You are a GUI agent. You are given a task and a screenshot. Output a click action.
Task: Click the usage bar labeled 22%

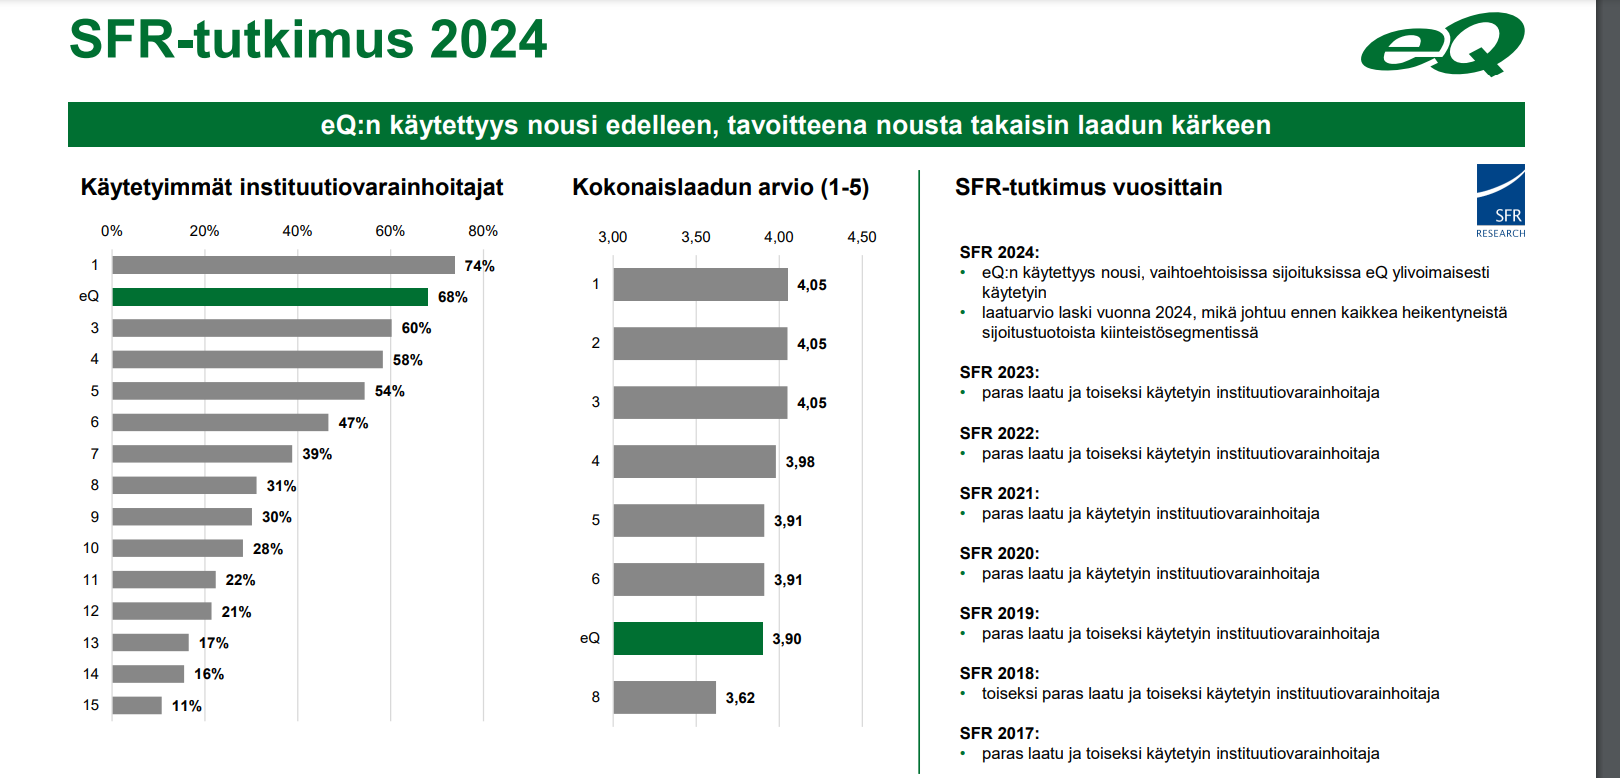point(164,580)
